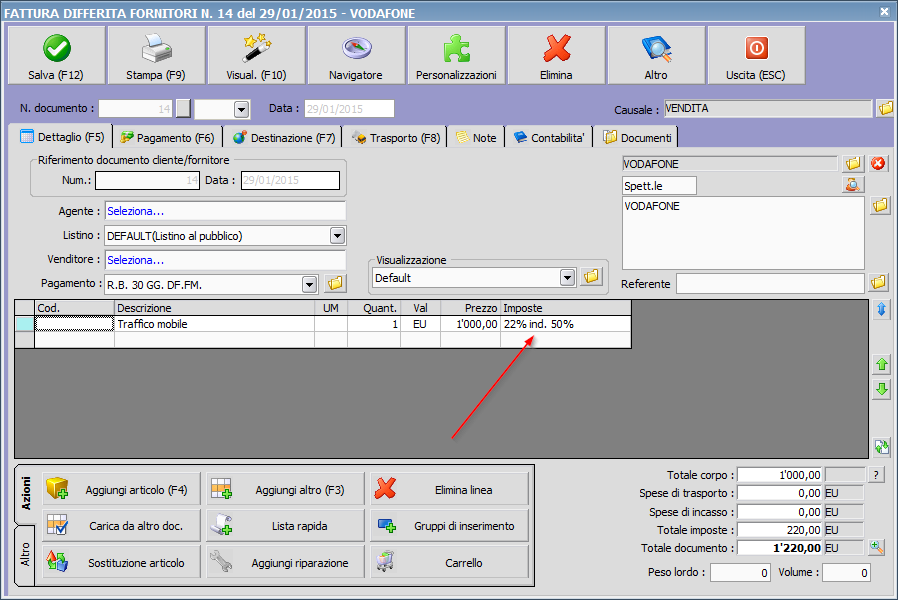Viewport: 898px width, 600px height.
Task: Click the N. documento number field
Action: [x=136, y=109]
